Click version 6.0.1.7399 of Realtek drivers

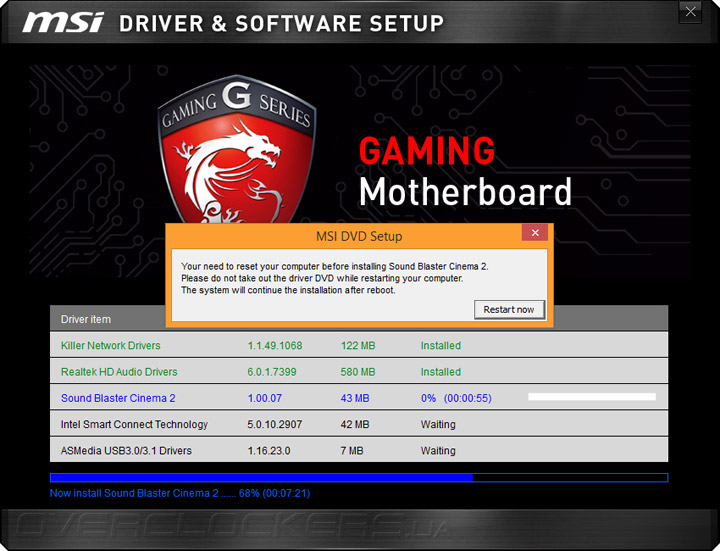[x=272, y=371]
